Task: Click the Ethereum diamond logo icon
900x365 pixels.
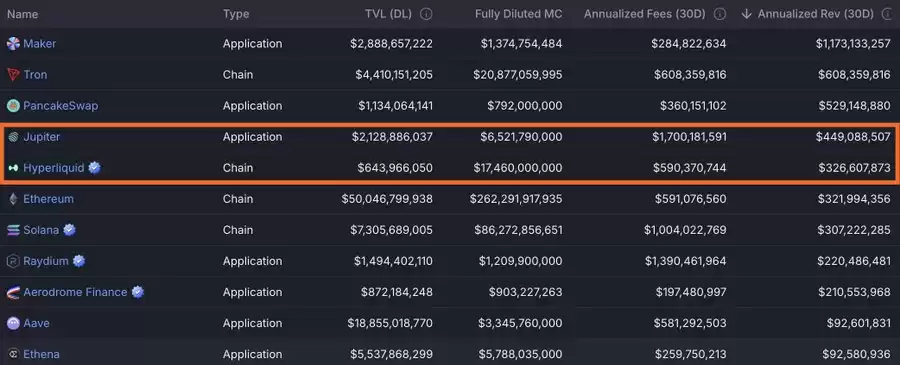Action: click(x=13, y=199)
